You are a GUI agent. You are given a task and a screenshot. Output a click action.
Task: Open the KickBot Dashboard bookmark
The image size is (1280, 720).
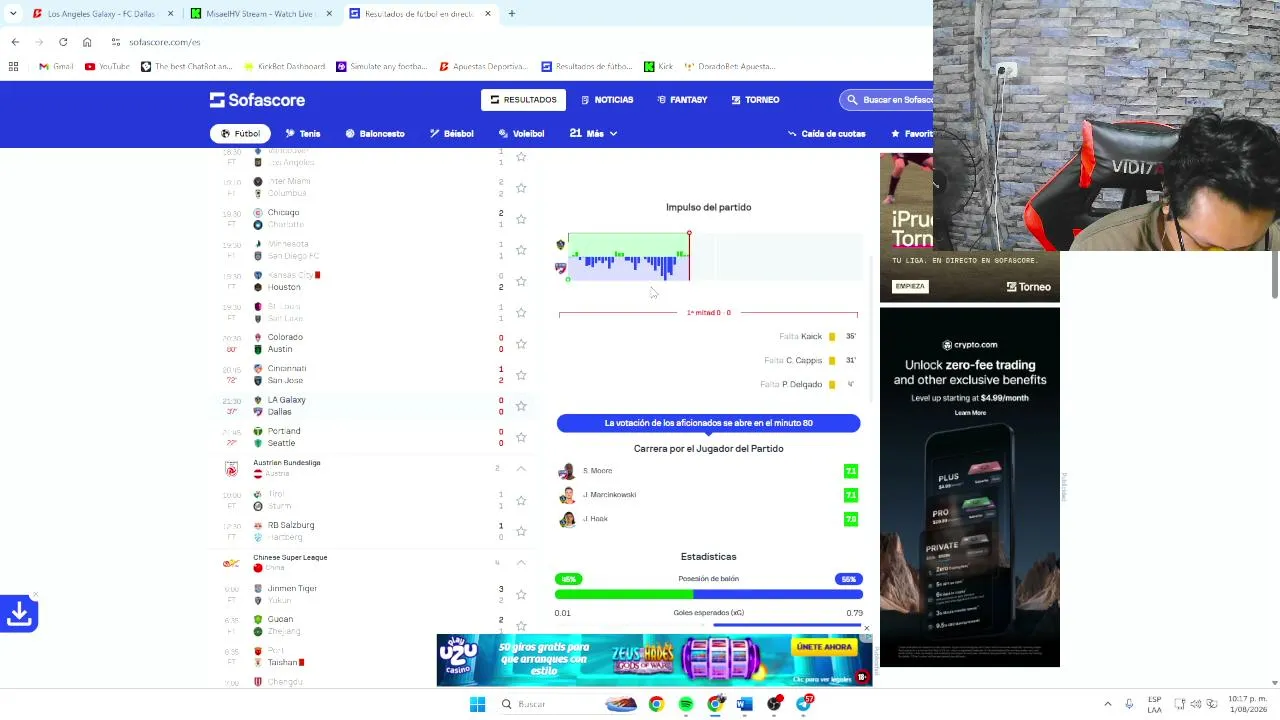coord(285,67)
